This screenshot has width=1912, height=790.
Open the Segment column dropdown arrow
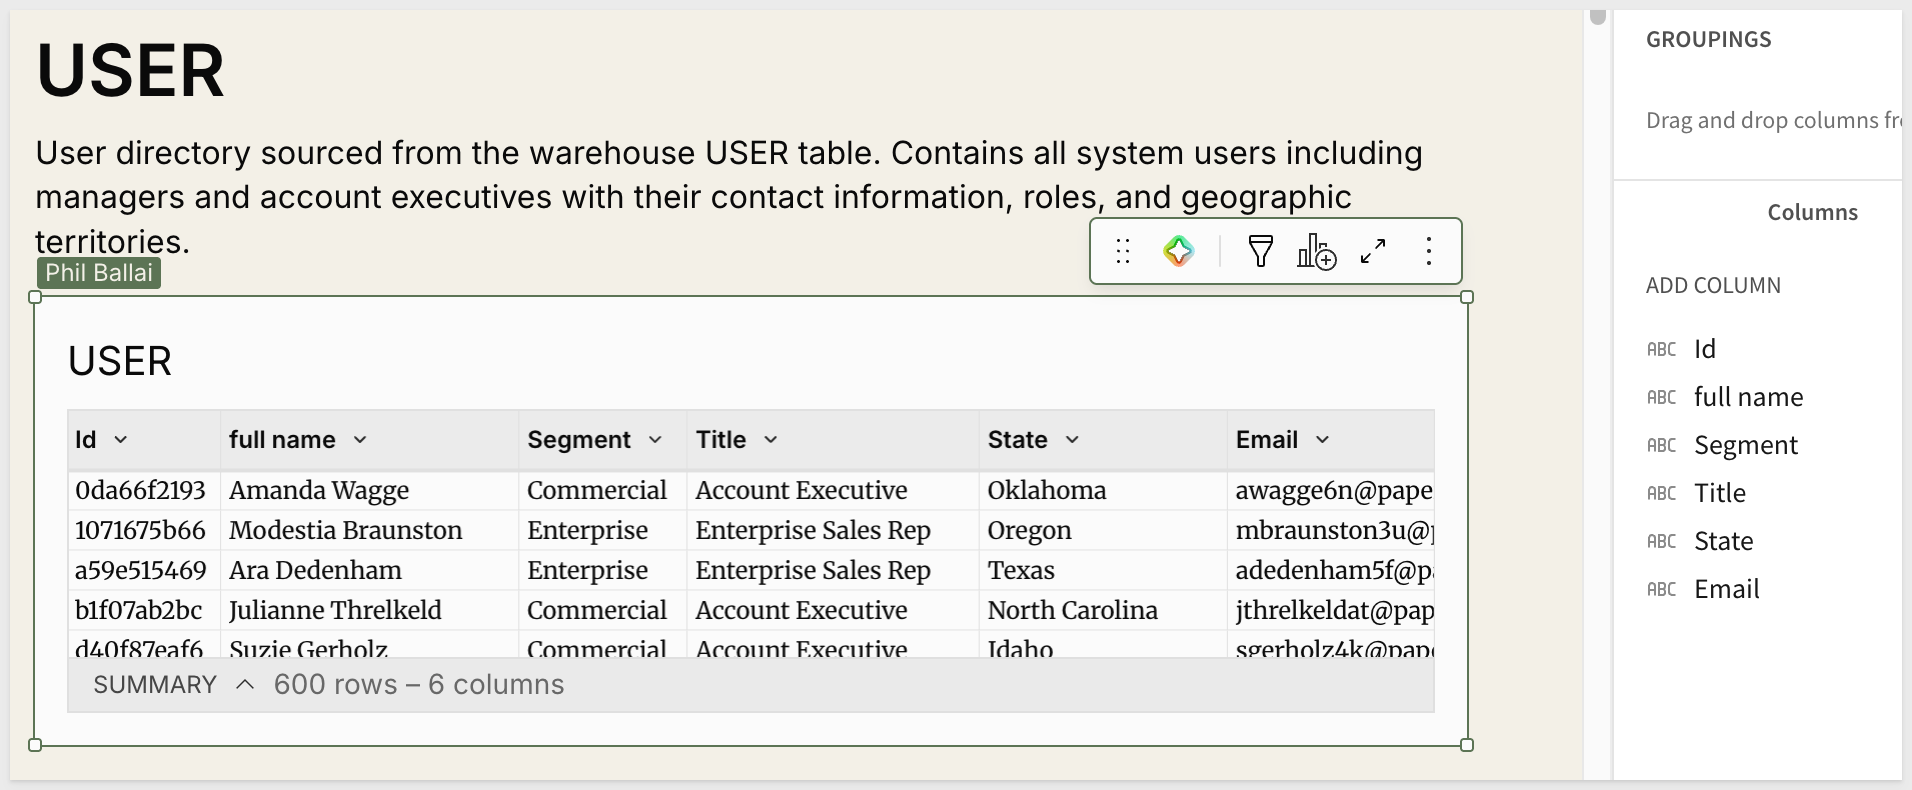tap(655, 440)
